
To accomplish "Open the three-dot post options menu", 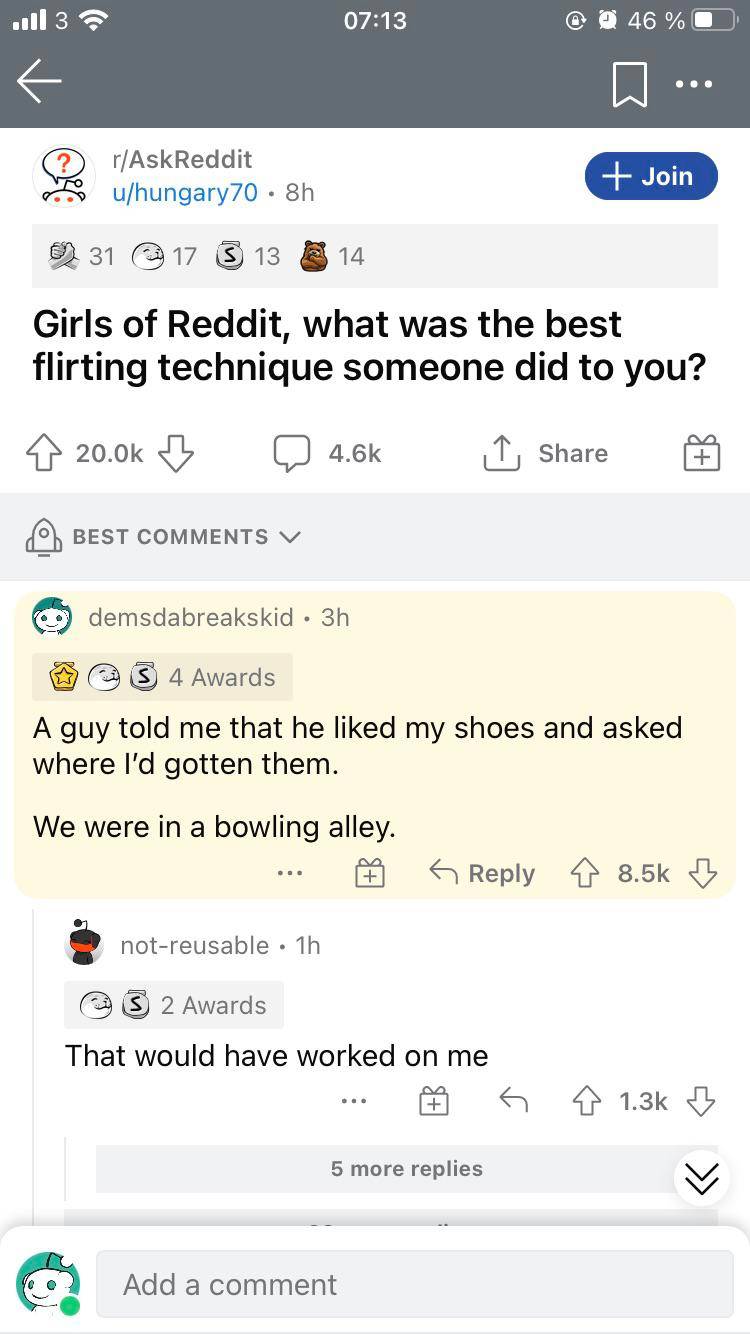I will (x=694, y=84).
